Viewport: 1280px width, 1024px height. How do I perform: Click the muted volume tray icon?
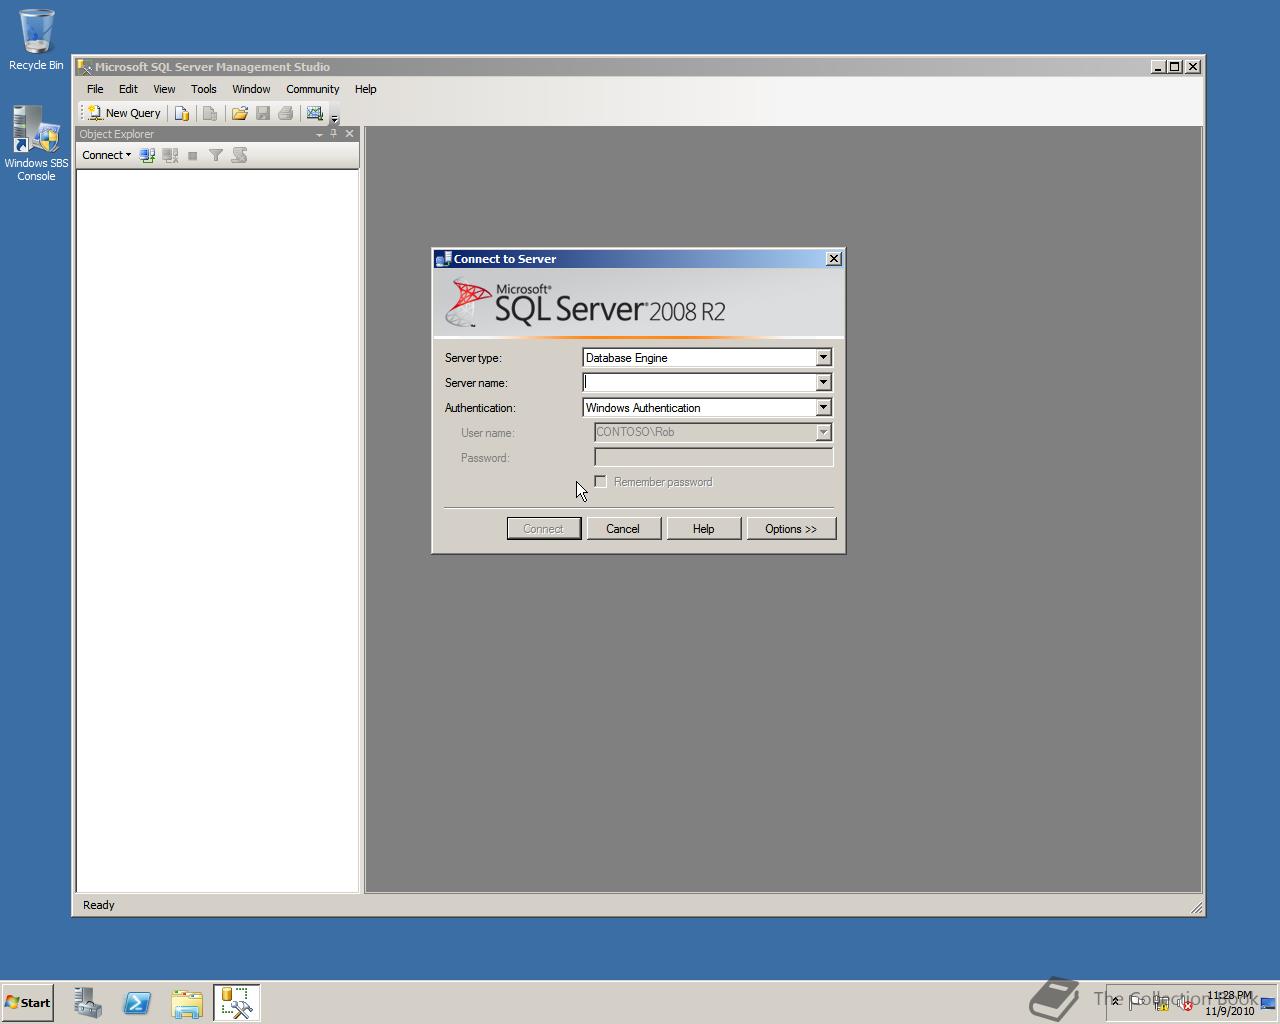click(1186, 1003)
